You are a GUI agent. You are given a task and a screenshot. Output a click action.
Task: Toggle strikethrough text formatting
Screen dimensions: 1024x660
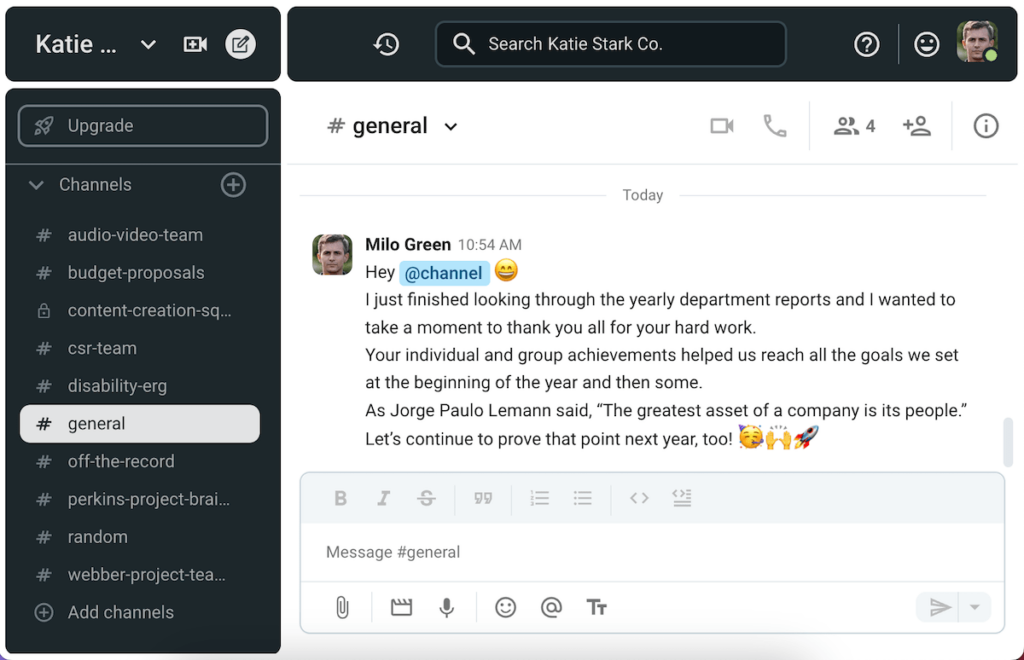(427, 498)
